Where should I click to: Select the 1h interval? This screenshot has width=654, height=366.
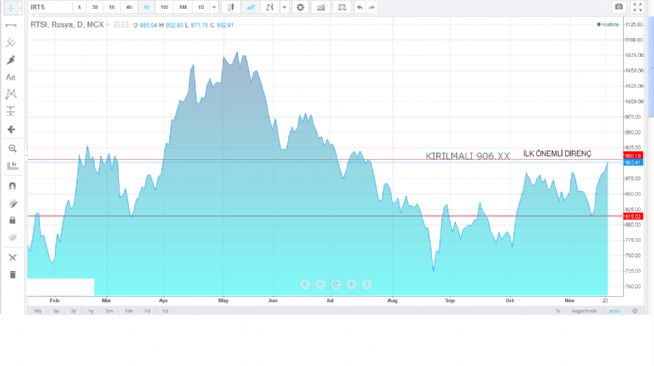click(x=112, y=7)
